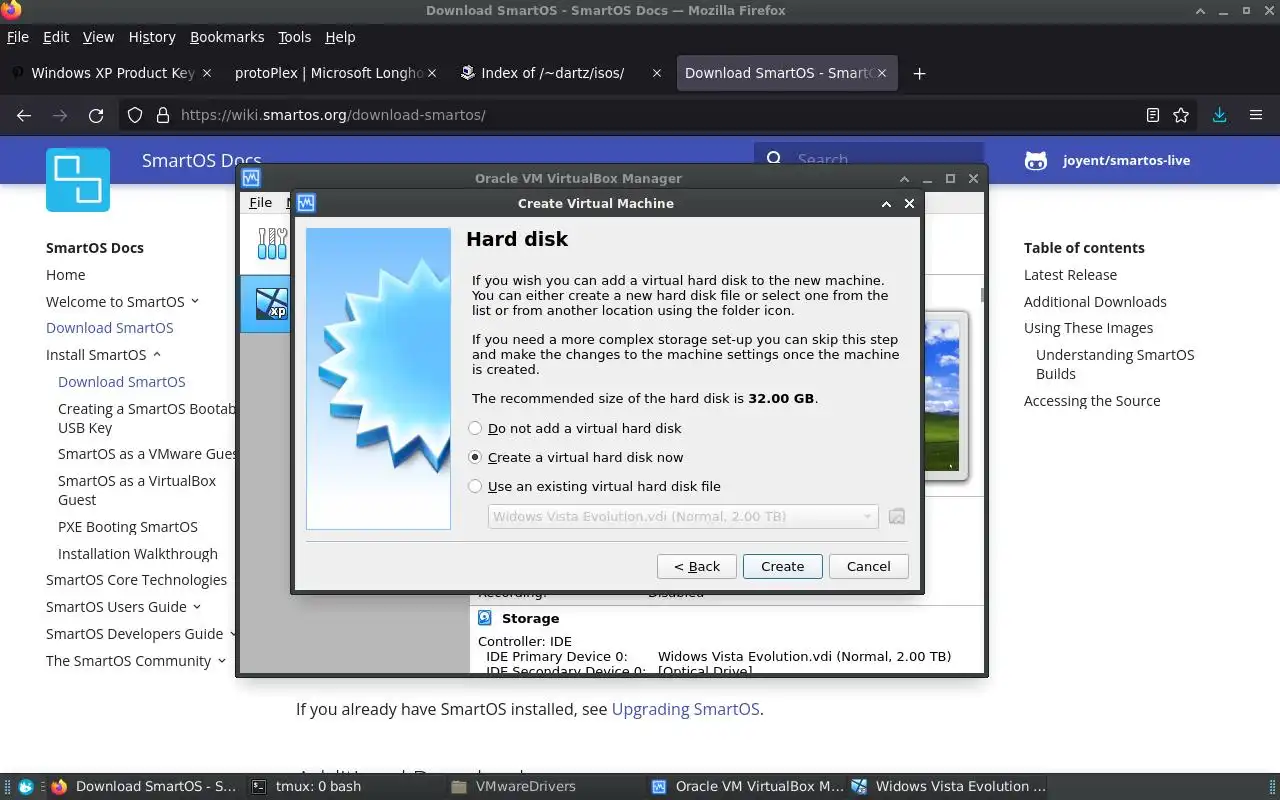This screenshot has height=800, width=1280.
Task: Bookmark this page with star icon
Action: coord(1181,115)
